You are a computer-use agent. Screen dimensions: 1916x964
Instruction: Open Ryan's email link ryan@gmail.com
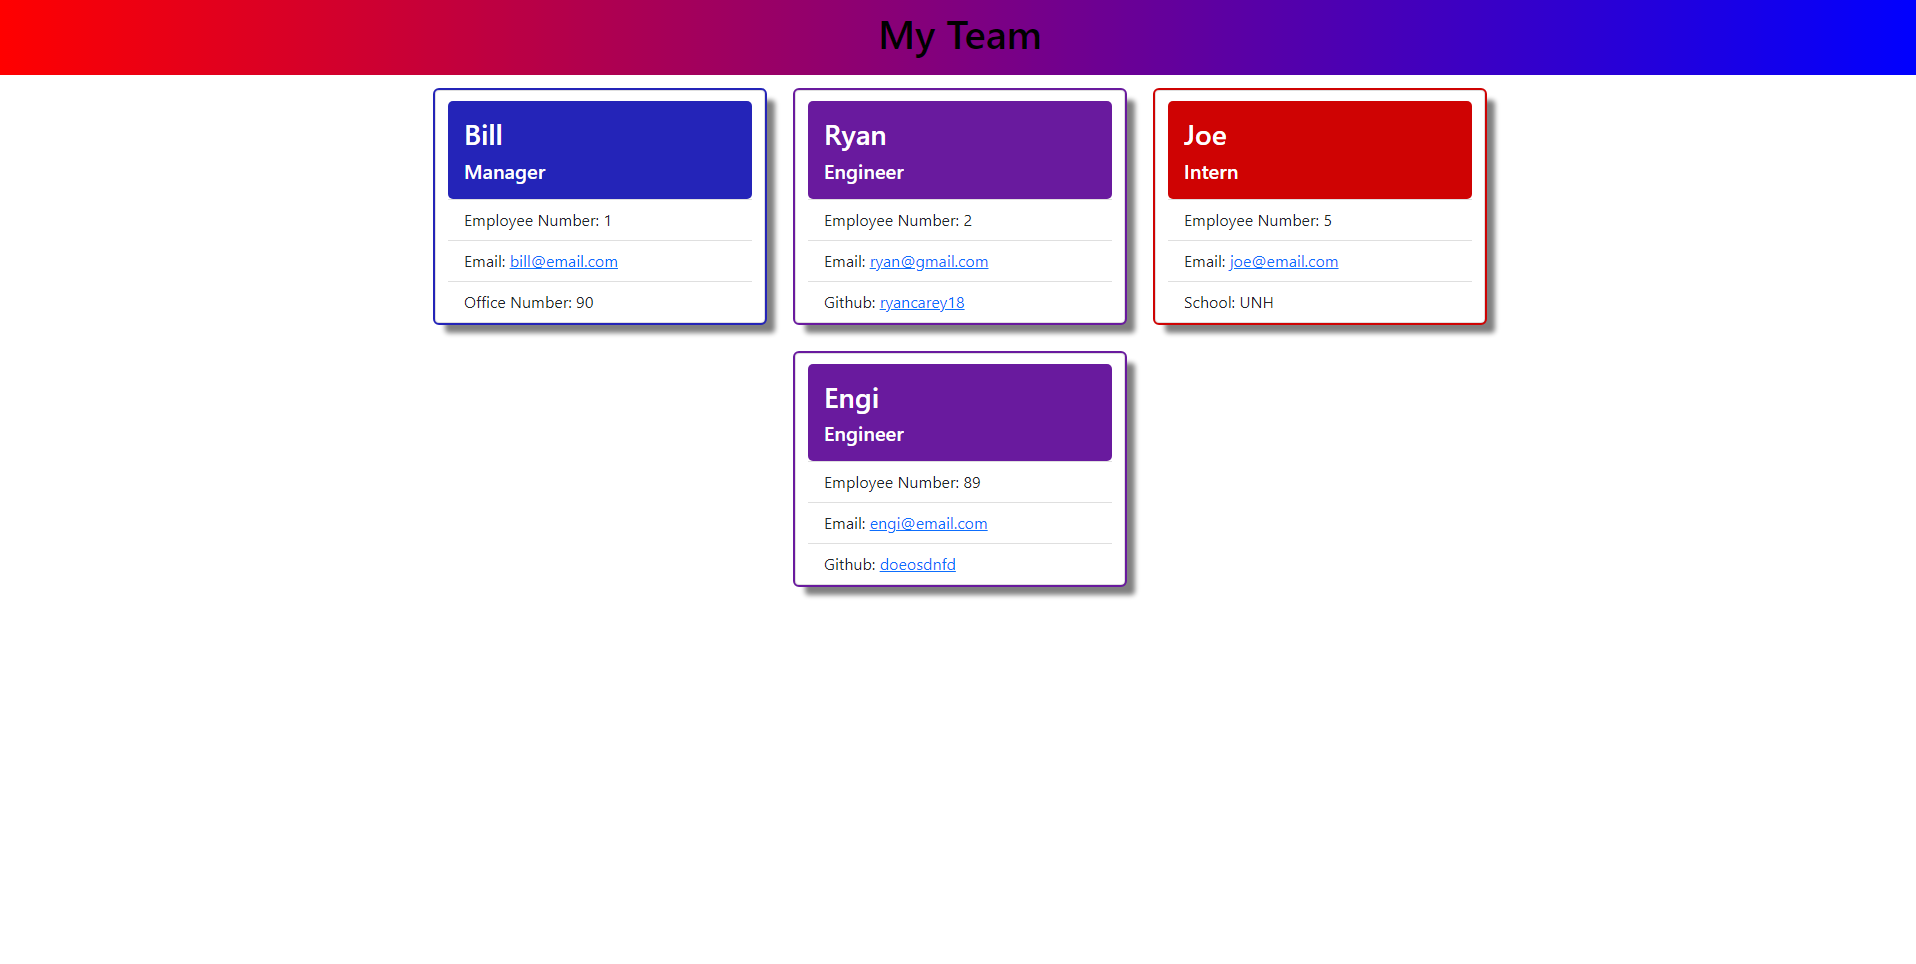[928, 261]
